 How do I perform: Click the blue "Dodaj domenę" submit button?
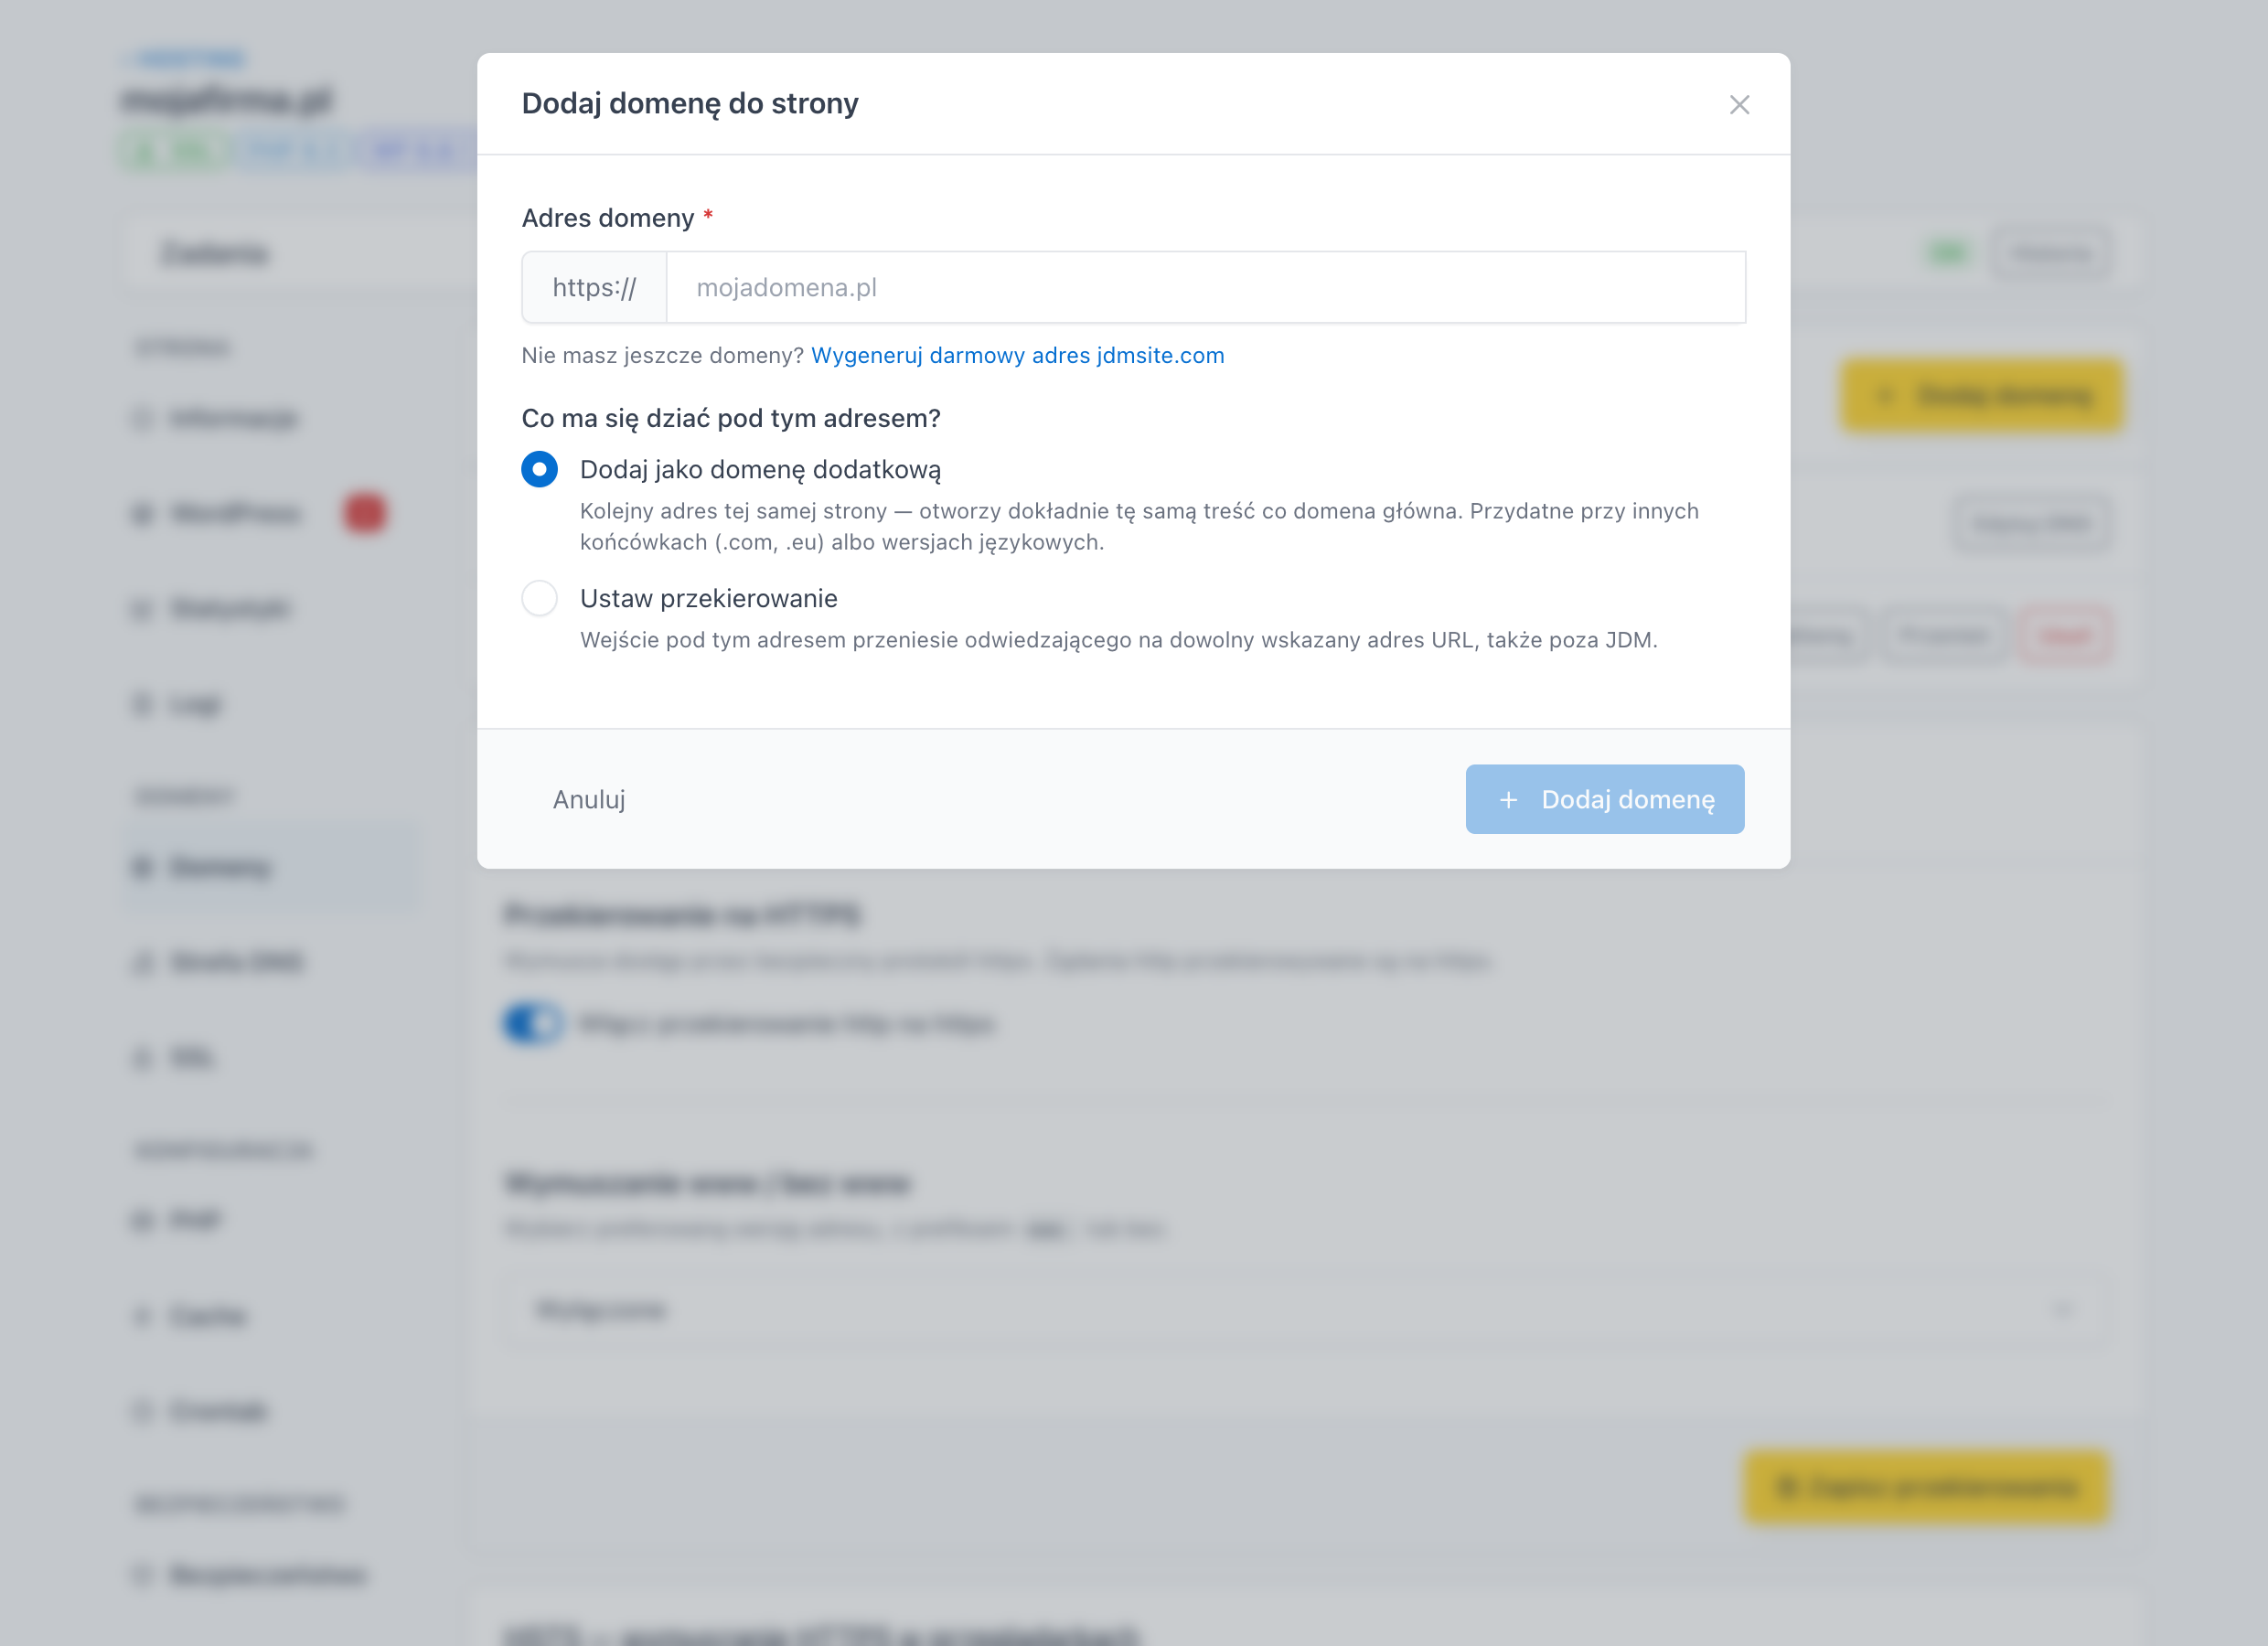pos(1605,799)
